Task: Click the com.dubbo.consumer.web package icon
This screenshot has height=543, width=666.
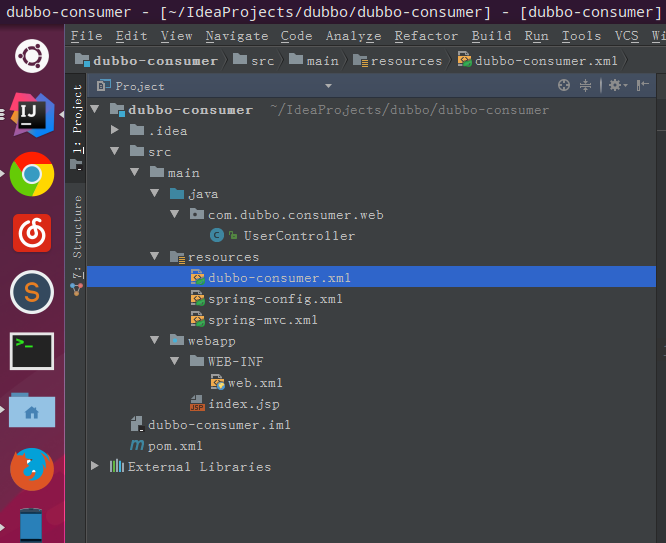Action: [x=197, y=214]
